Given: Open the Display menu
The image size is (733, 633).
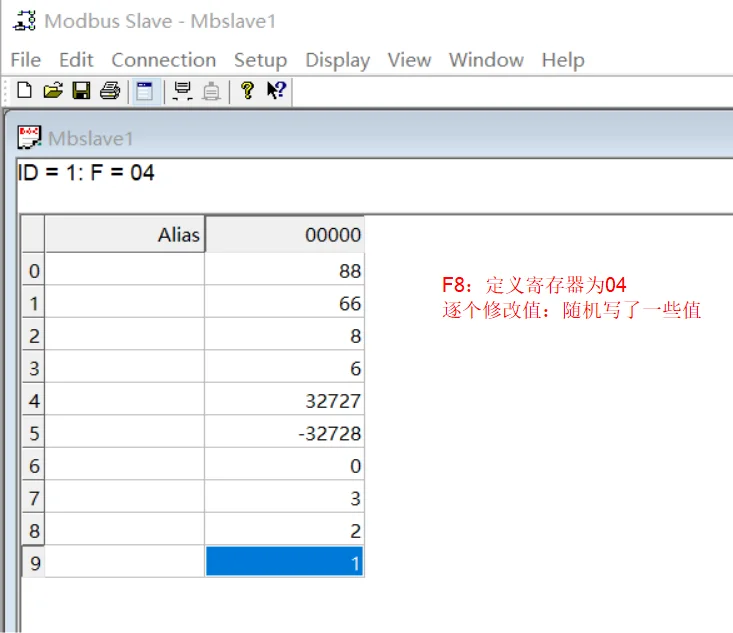Looking at the screenshot, I should [338, 60].
